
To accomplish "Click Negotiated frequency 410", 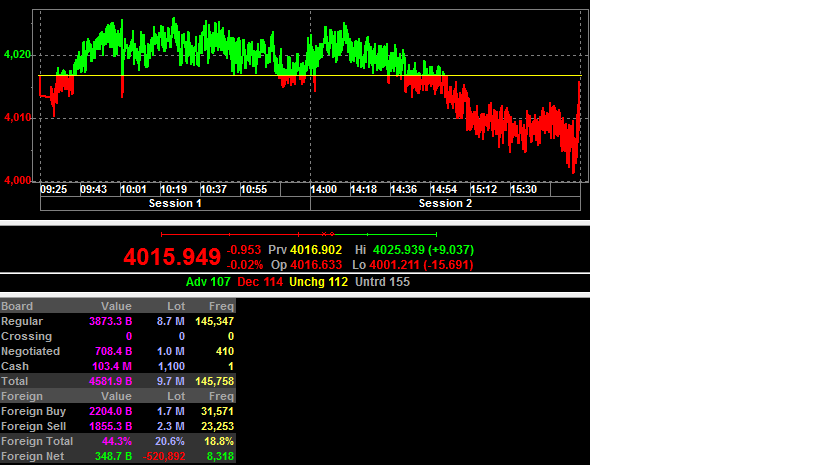I will (x=225, y=352).
